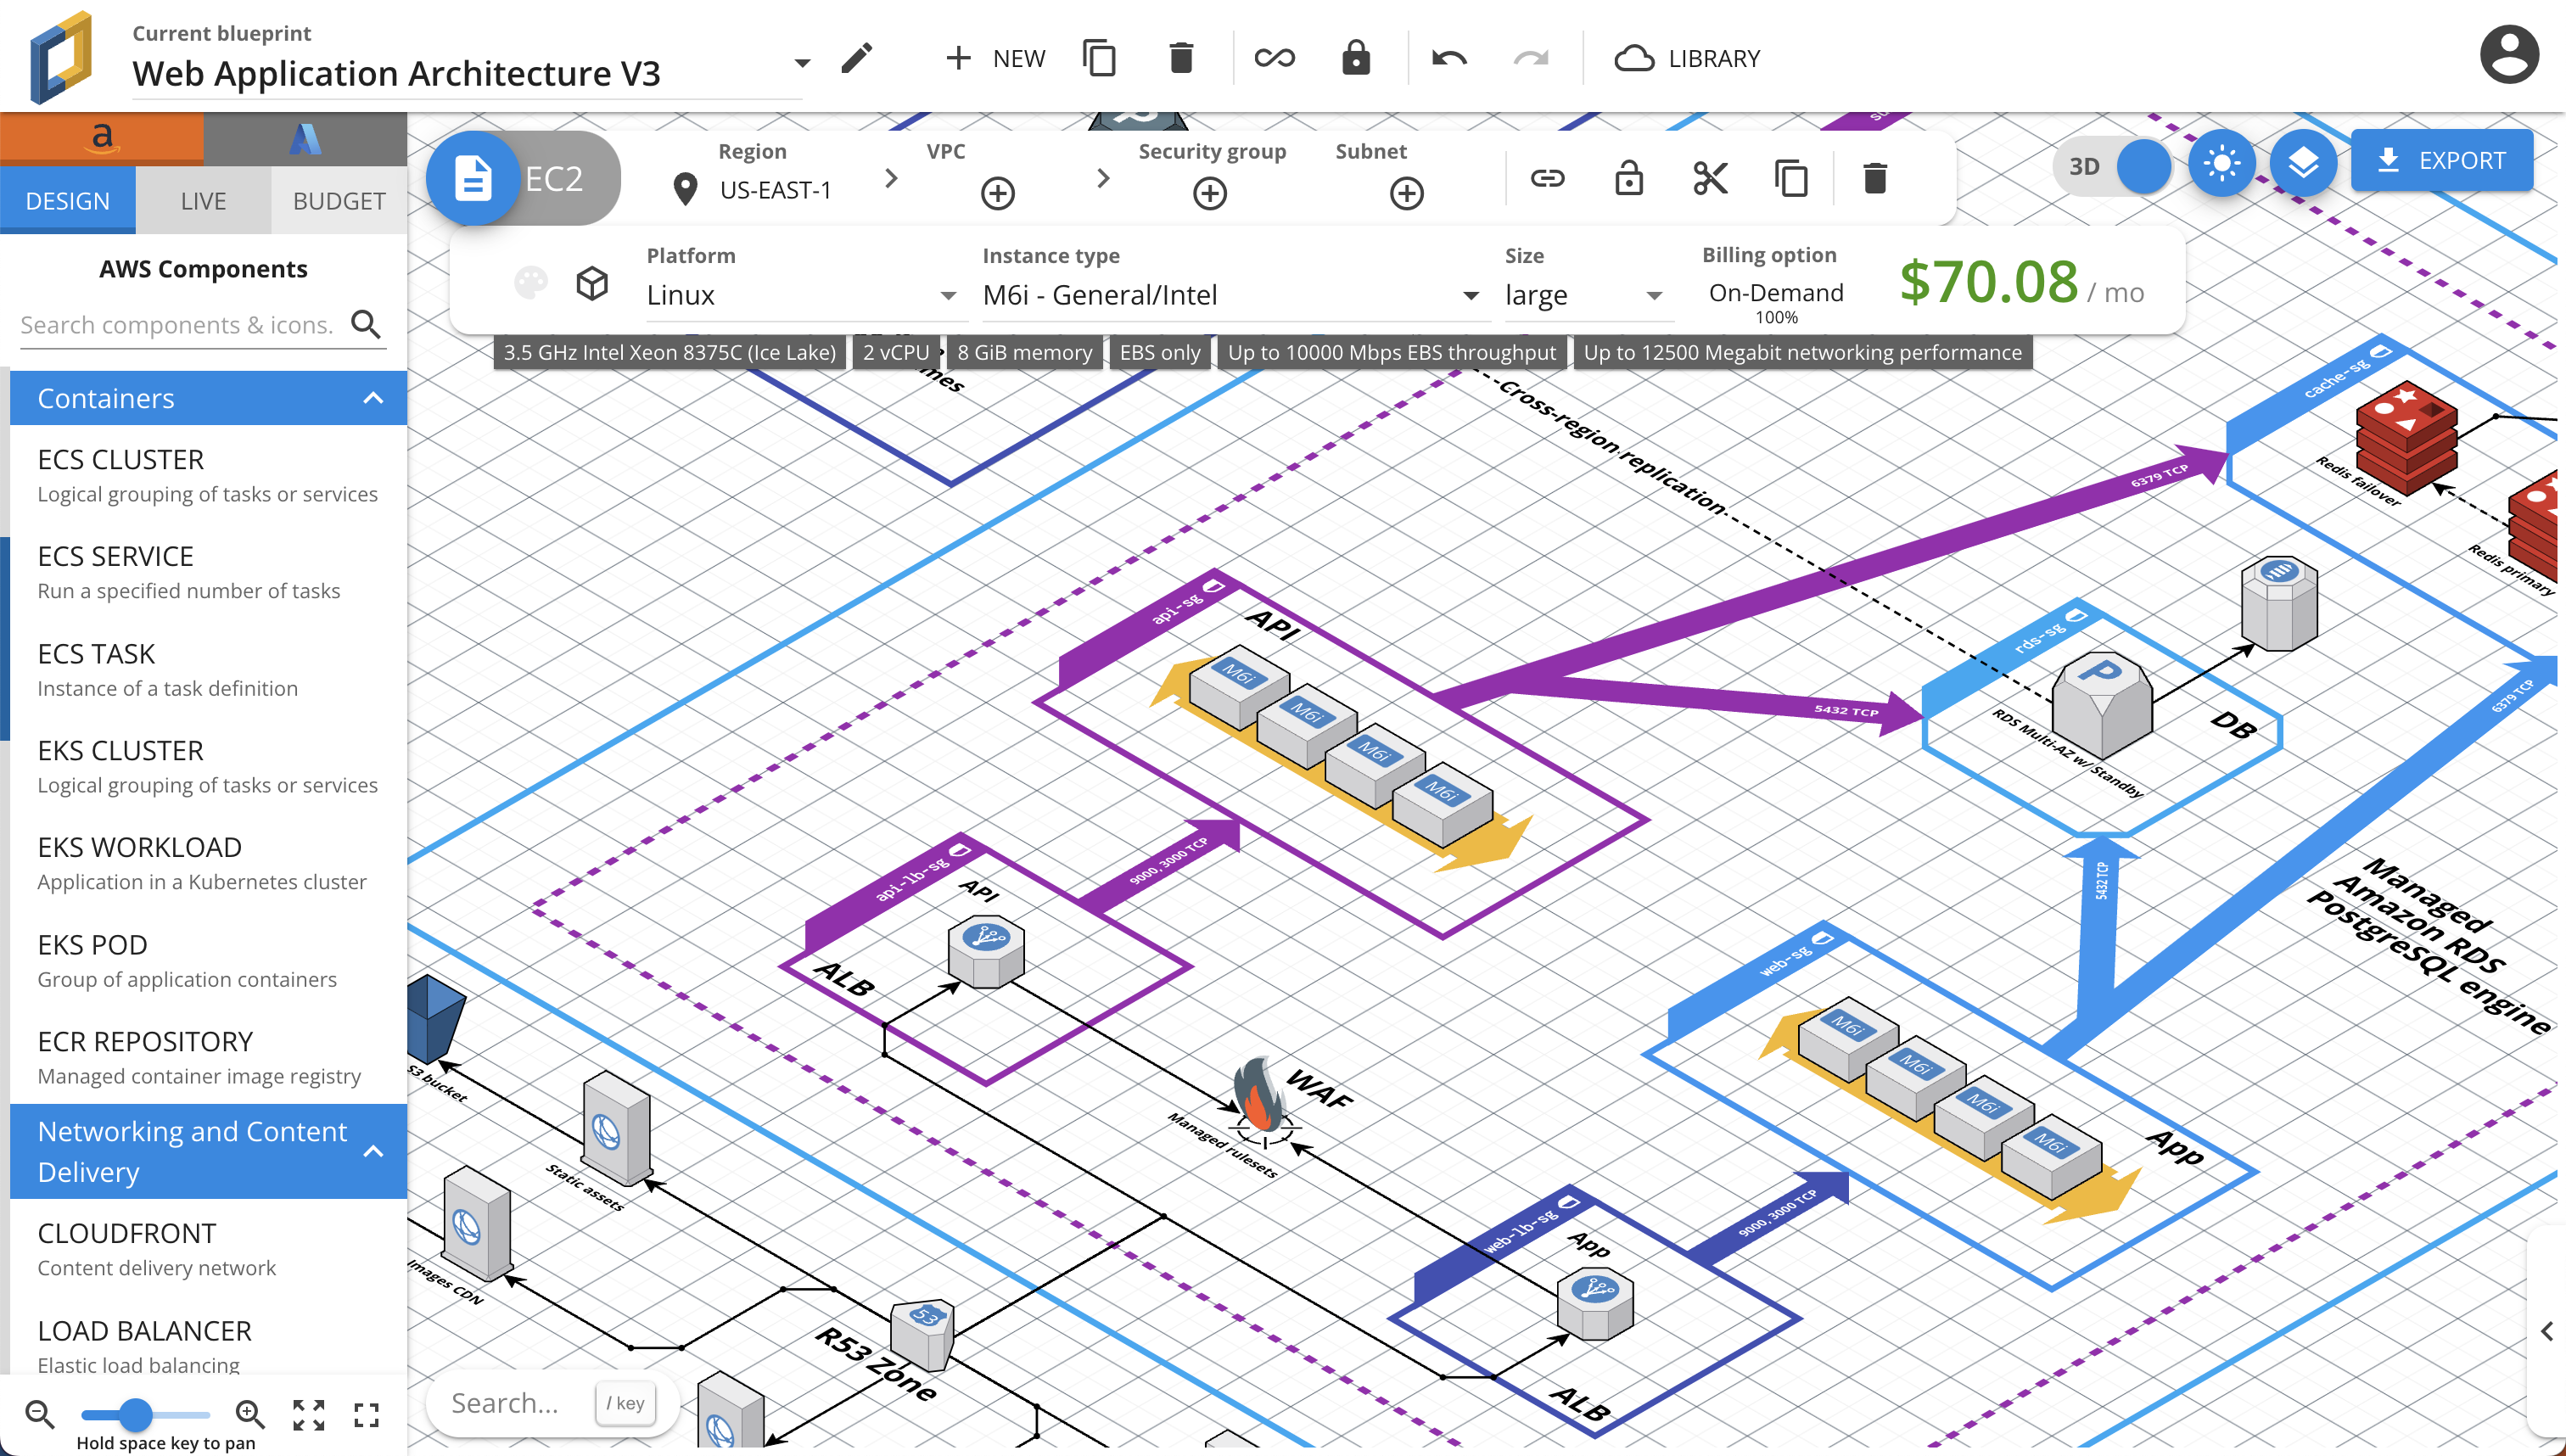Select ECS CLUSTER component
Screen dimensions: 2566x1456
point(208,475)
